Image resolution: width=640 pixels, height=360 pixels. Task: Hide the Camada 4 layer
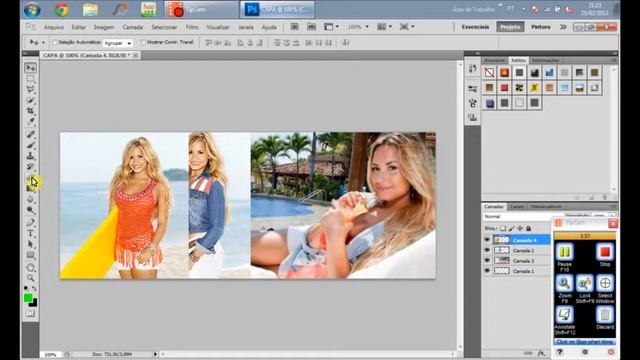tap(487, 240)
